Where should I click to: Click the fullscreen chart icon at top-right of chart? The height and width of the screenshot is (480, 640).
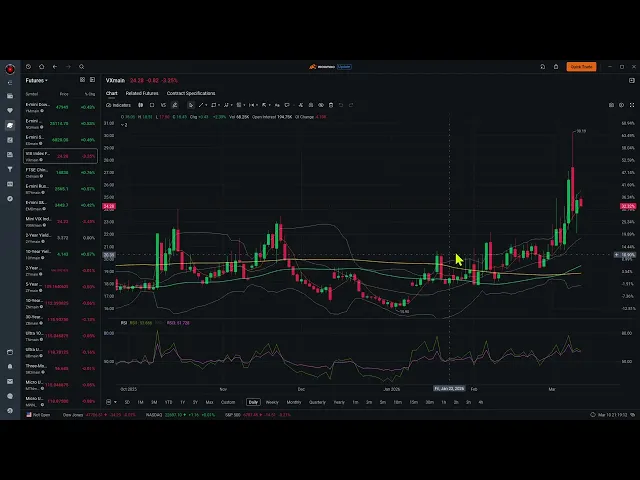point(632,105)
